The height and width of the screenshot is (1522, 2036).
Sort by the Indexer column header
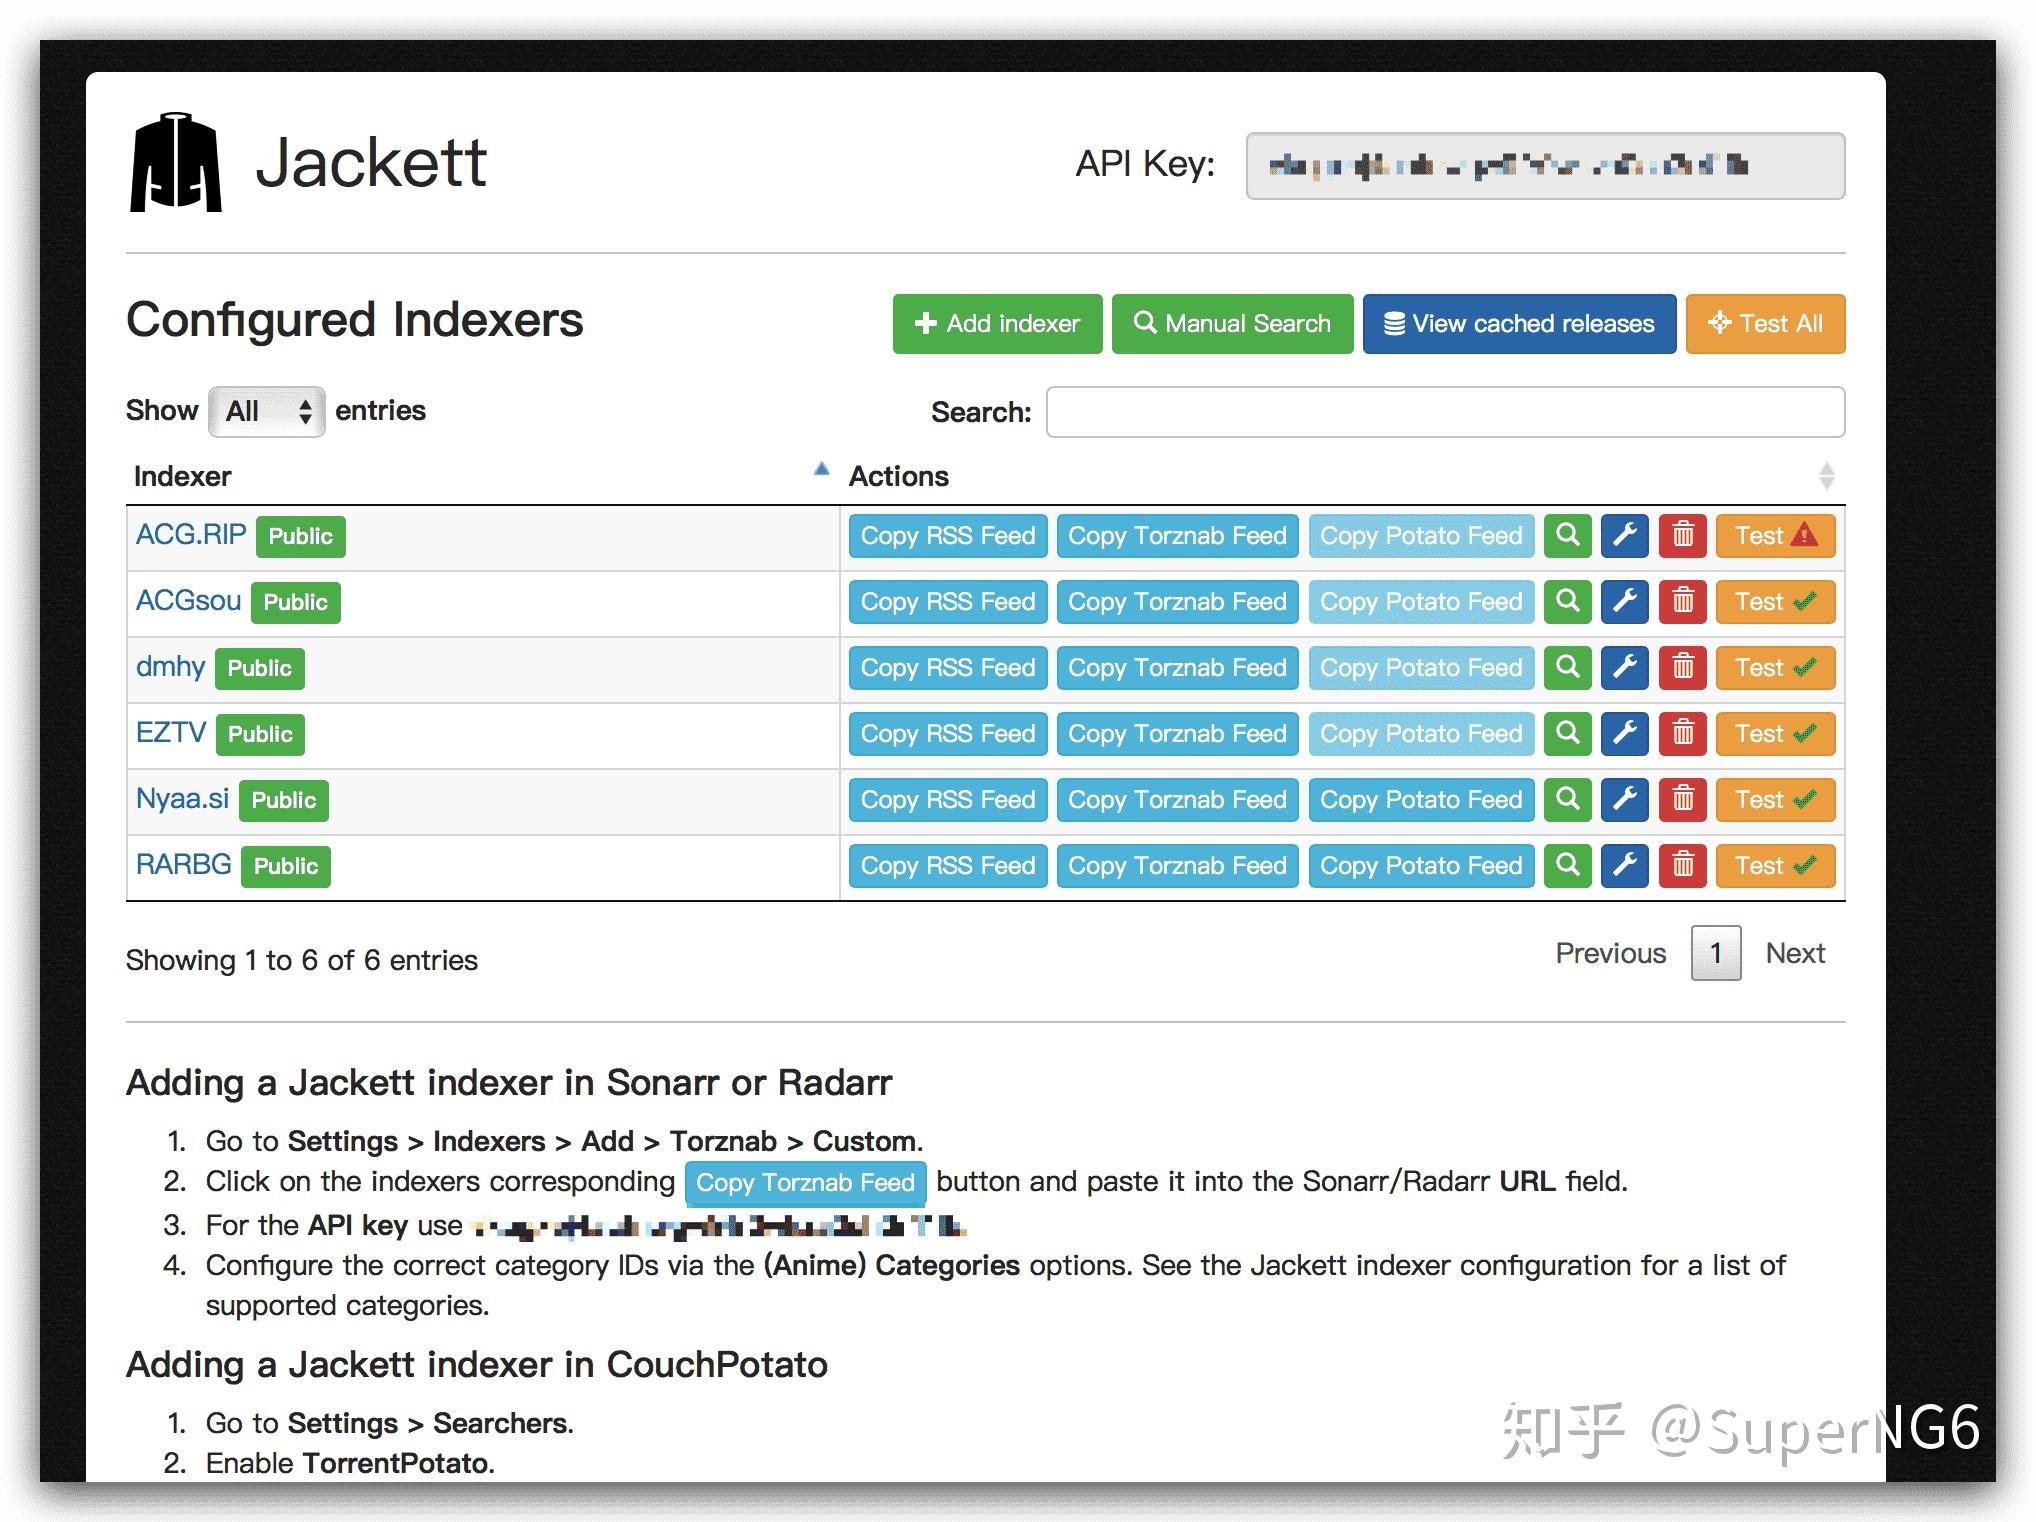(182, 476)
